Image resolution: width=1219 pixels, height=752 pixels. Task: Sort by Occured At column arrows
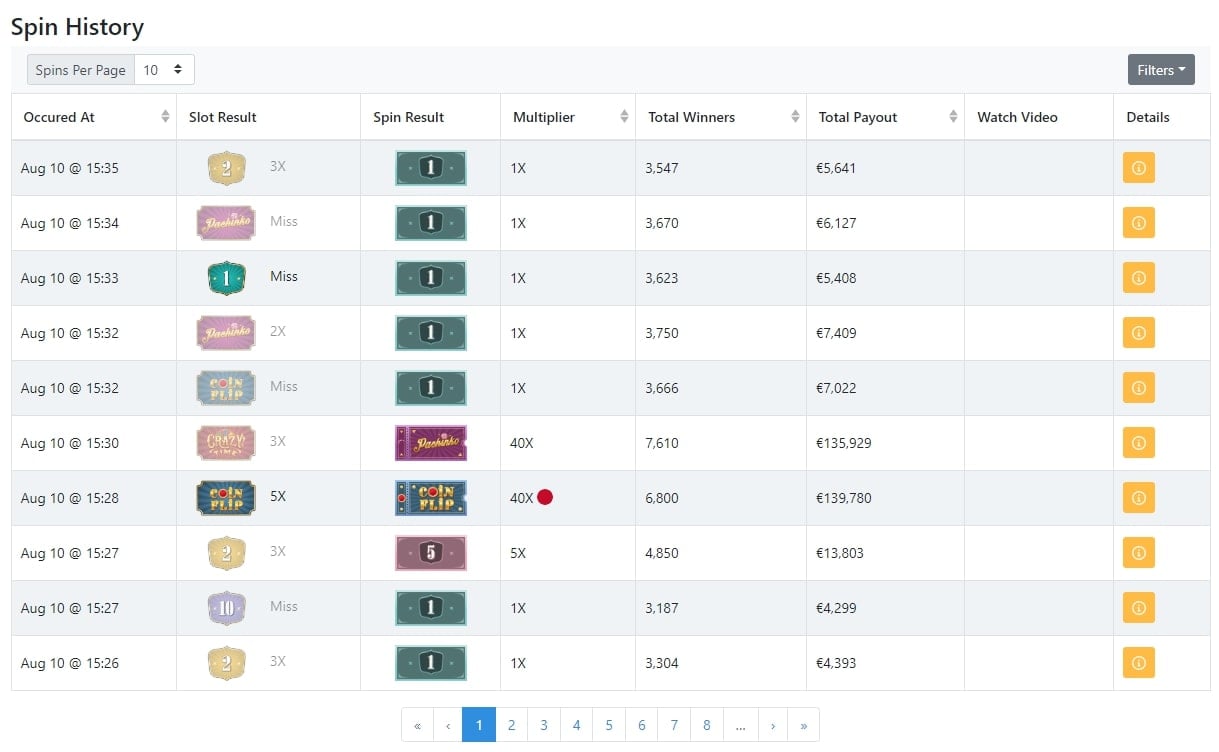(x=165, y=117)
